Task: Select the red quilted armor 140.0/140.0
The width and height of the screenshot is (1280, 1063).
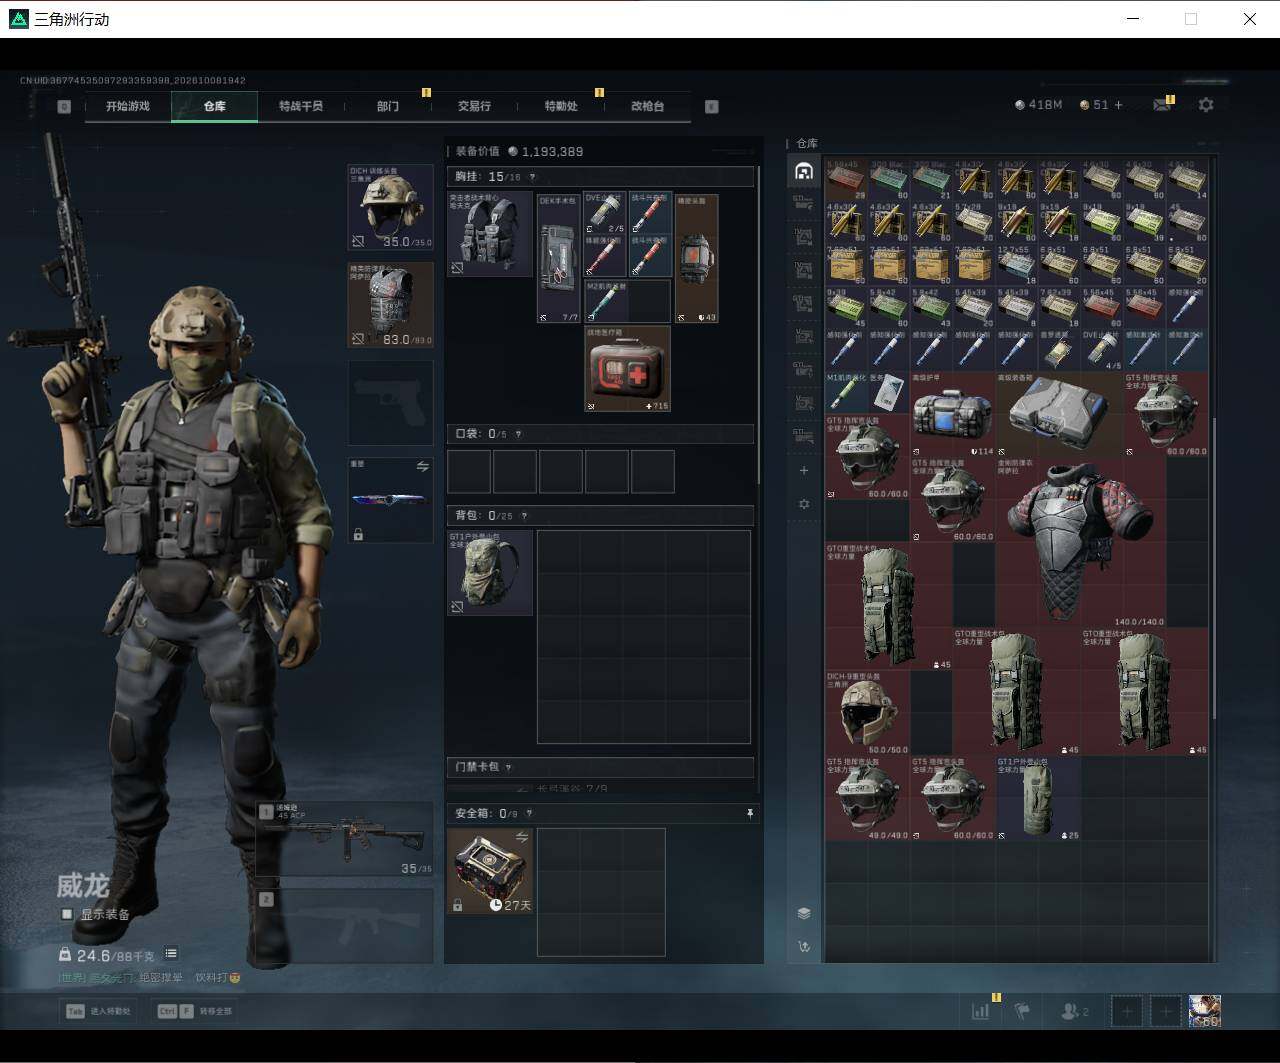Action: (1080, 542)
